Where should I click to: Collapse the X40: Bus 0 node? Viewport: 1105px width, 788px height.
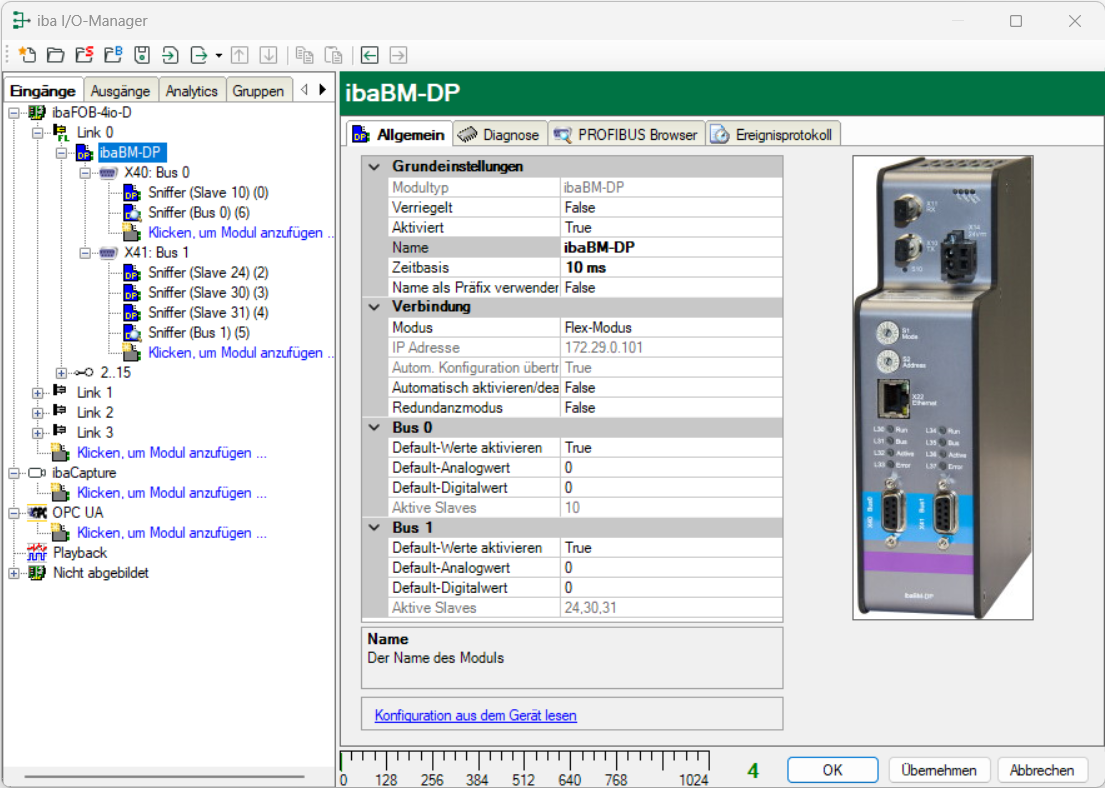[85, 172]
